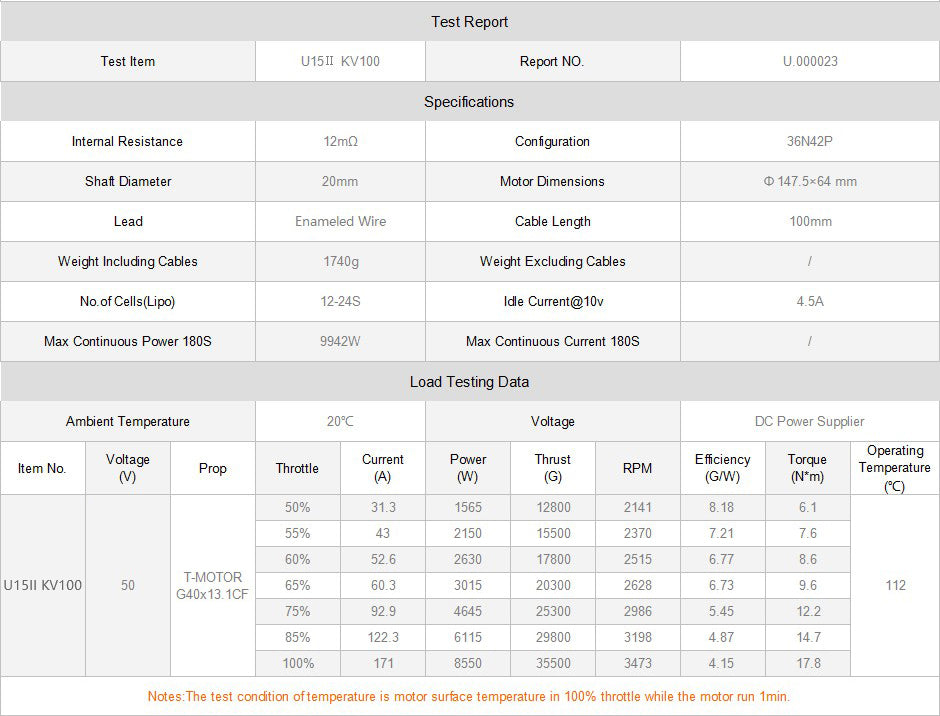Viewport: 940px width, 716px height.
Task: Select the T-MOTOR G40x13.1CF prop cell
Action: pos(212,586)
